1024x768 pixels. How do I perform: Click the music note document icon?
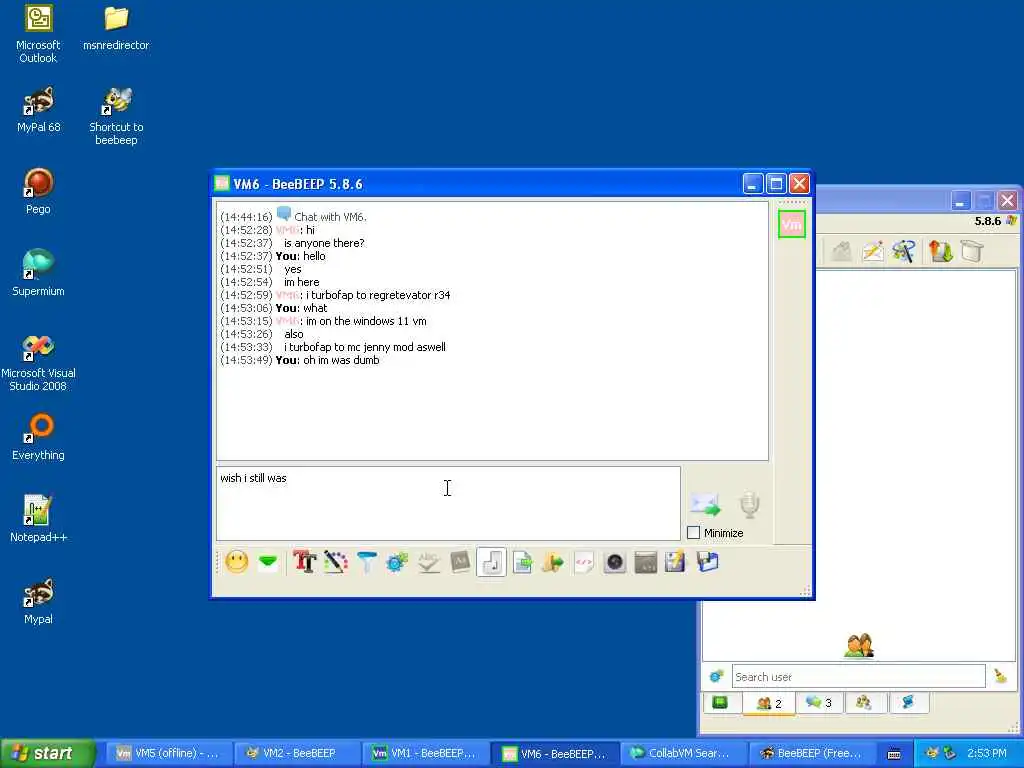[x=492, y=562]
